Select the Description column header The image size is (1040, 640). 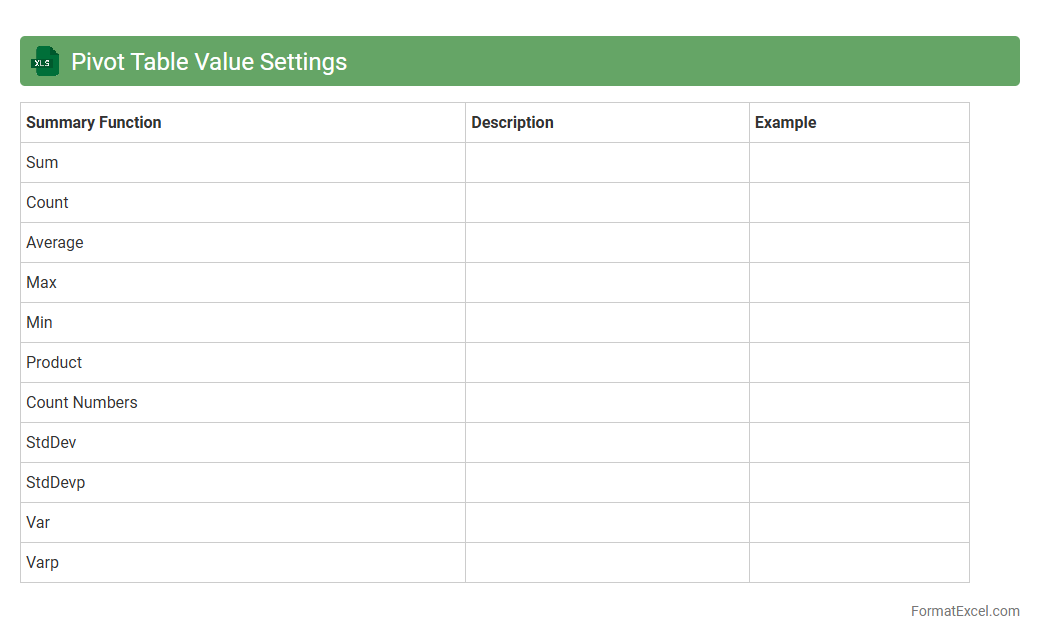(512, 122)
